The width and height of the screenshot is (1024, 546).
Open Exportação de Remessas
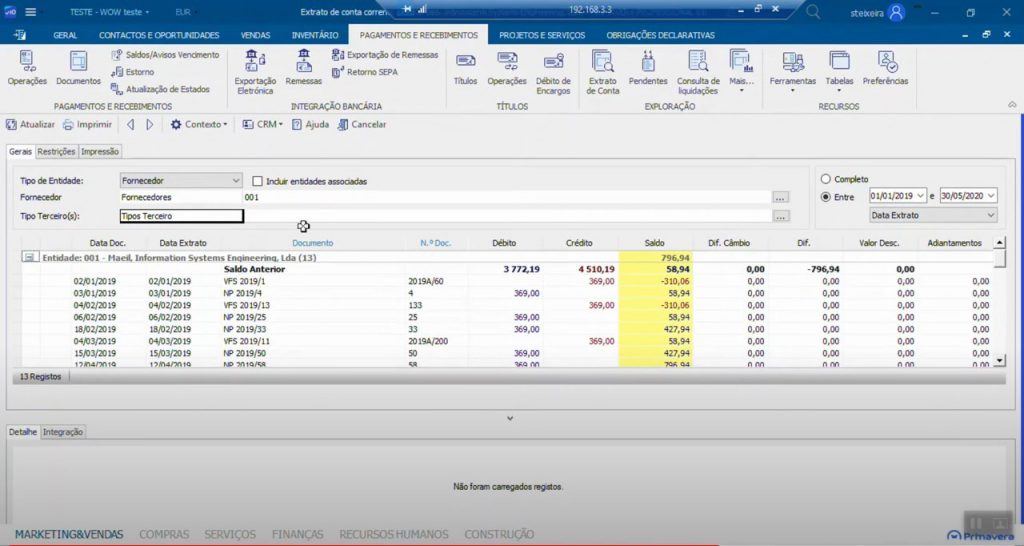tap(385, 55)
